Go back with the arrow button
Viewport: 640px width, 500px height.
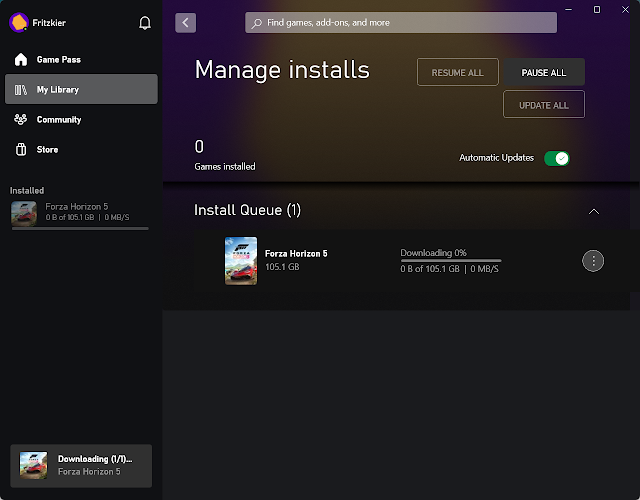186,22
